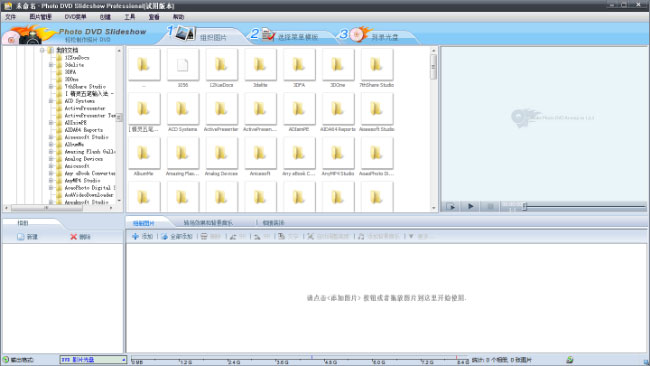Switch to the 相册图片 tab
This screenshot has height=366, width=650.
[144, 223]
